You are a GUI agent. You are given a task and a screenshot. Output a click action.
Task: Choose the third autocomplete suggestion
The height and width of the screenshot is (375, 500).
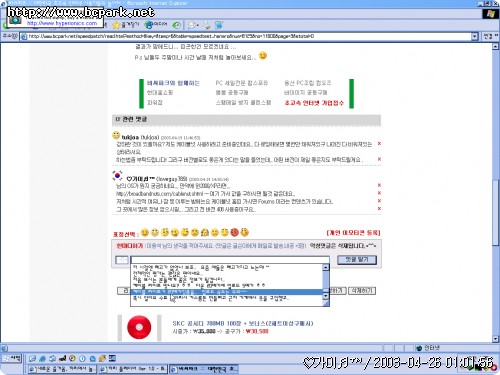(227, 279)
